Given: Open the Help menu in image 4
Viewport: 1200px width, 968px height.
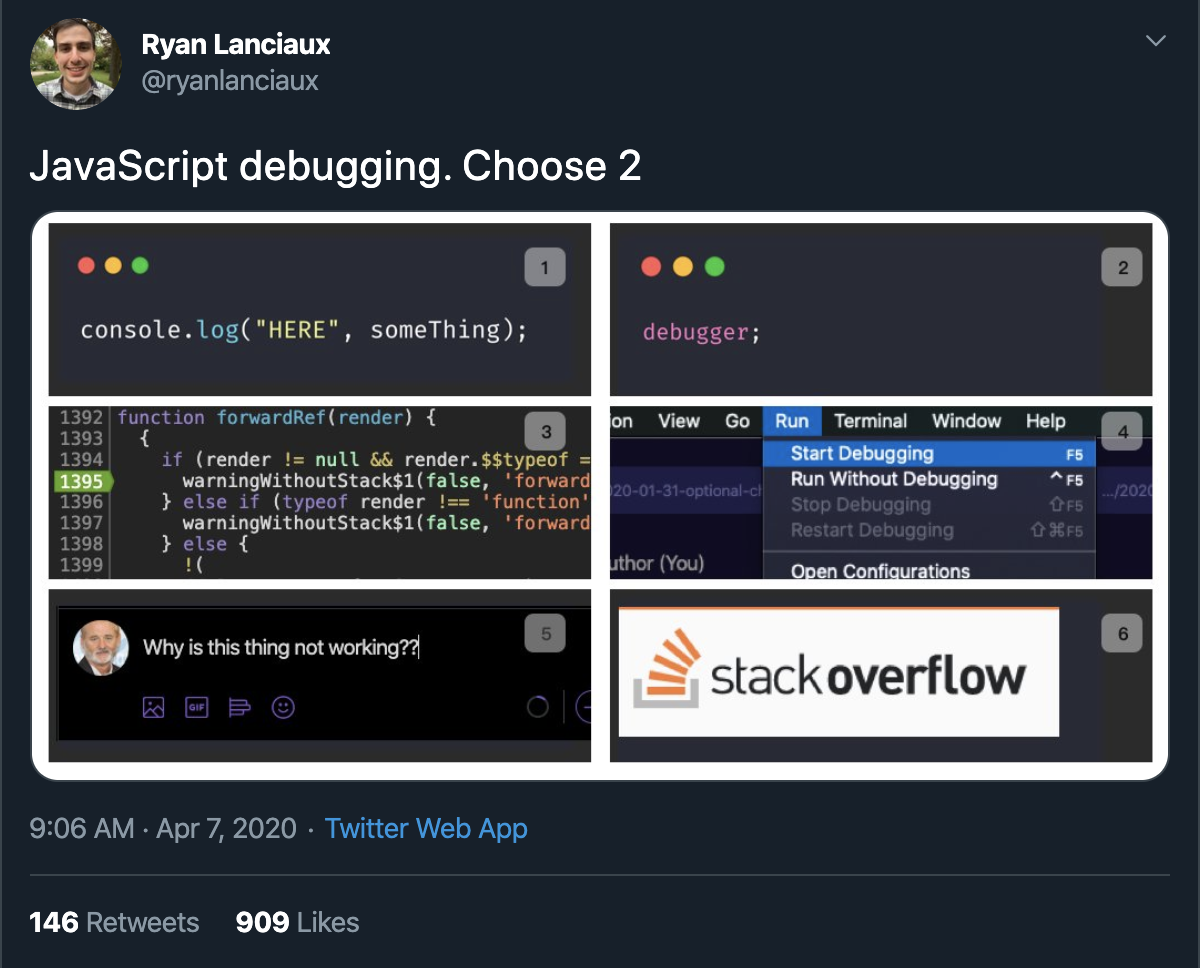Looking at the screenshot, I should pos(1045,421).
